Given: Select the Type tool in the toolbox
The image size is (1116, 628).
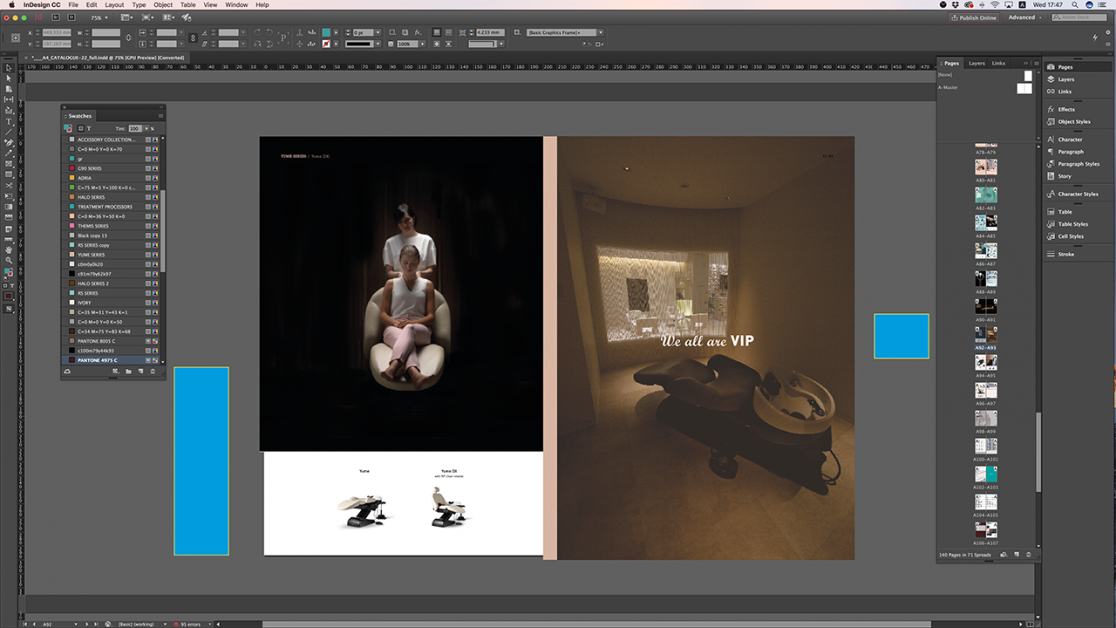Looking at the screenshot, I should (x=9, y=122).
